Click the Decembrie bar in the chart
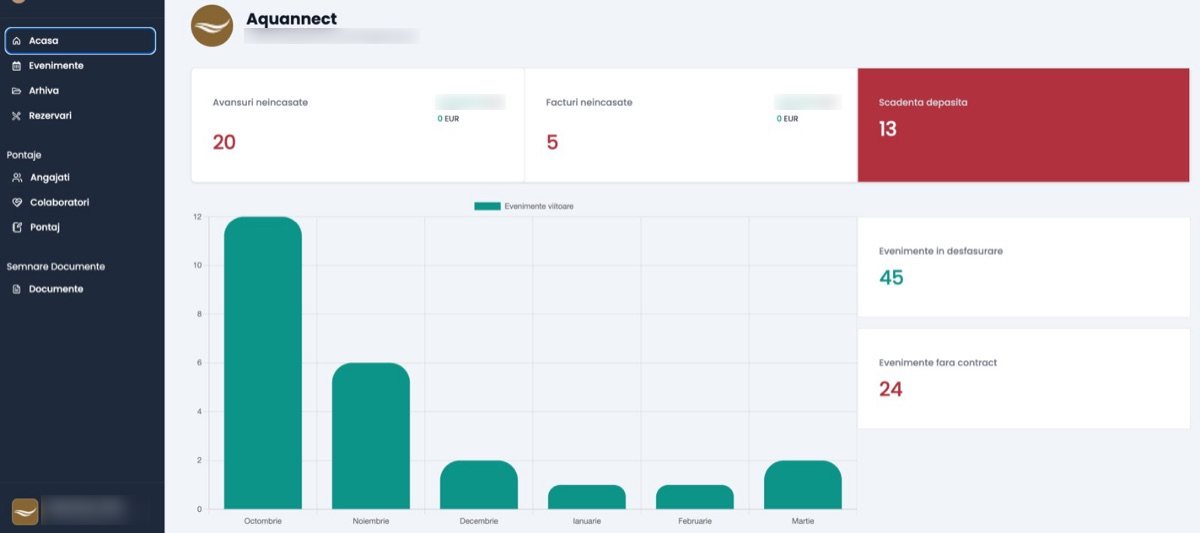The image size is (1200, 533). pyautogui.click(x=479, y=485)
